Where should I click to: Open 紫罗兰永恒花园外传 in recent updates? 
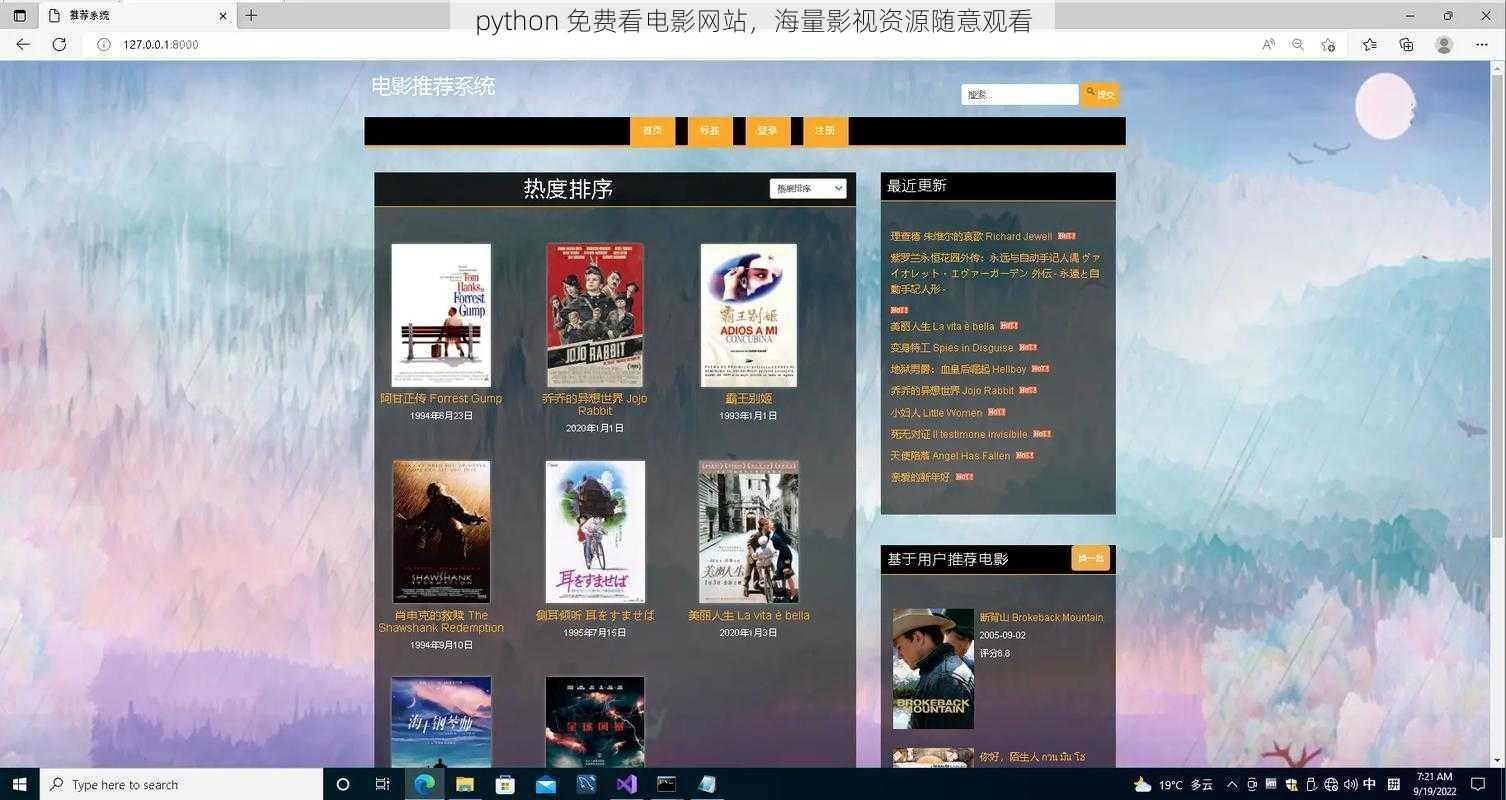(x=996, y=273)
